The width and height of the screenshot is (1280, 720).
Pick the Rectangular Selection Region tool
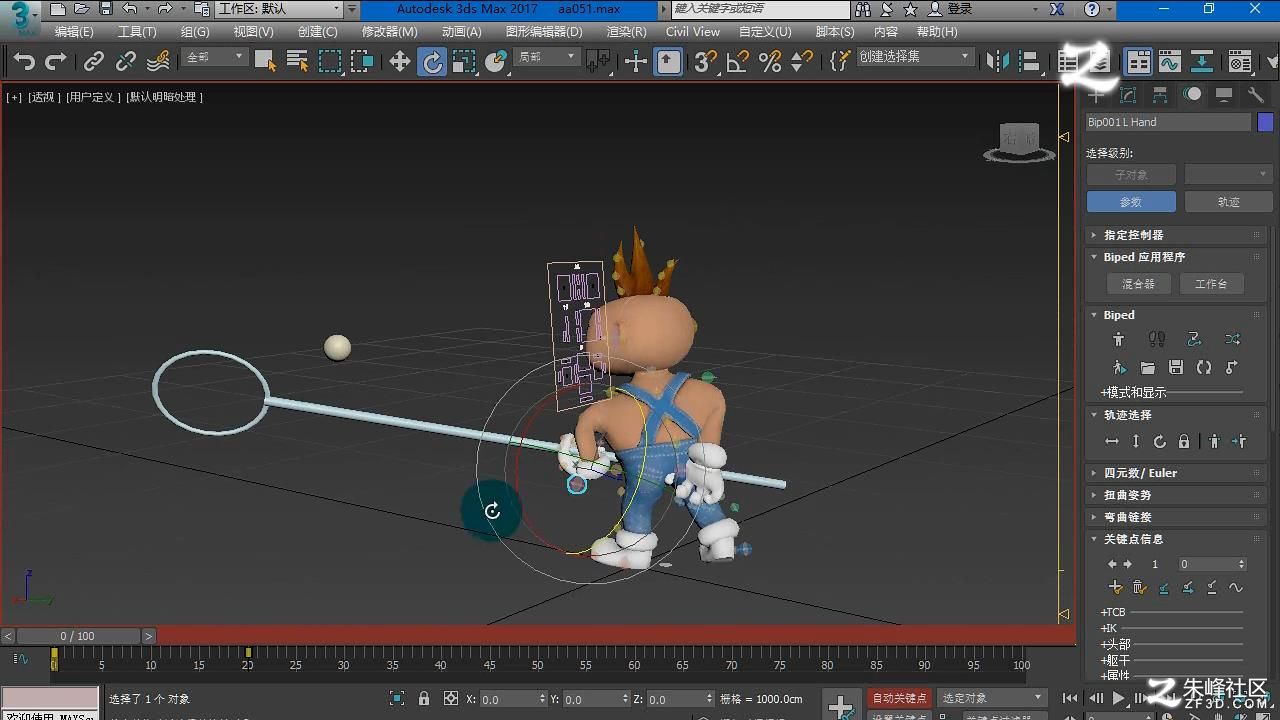329,62
